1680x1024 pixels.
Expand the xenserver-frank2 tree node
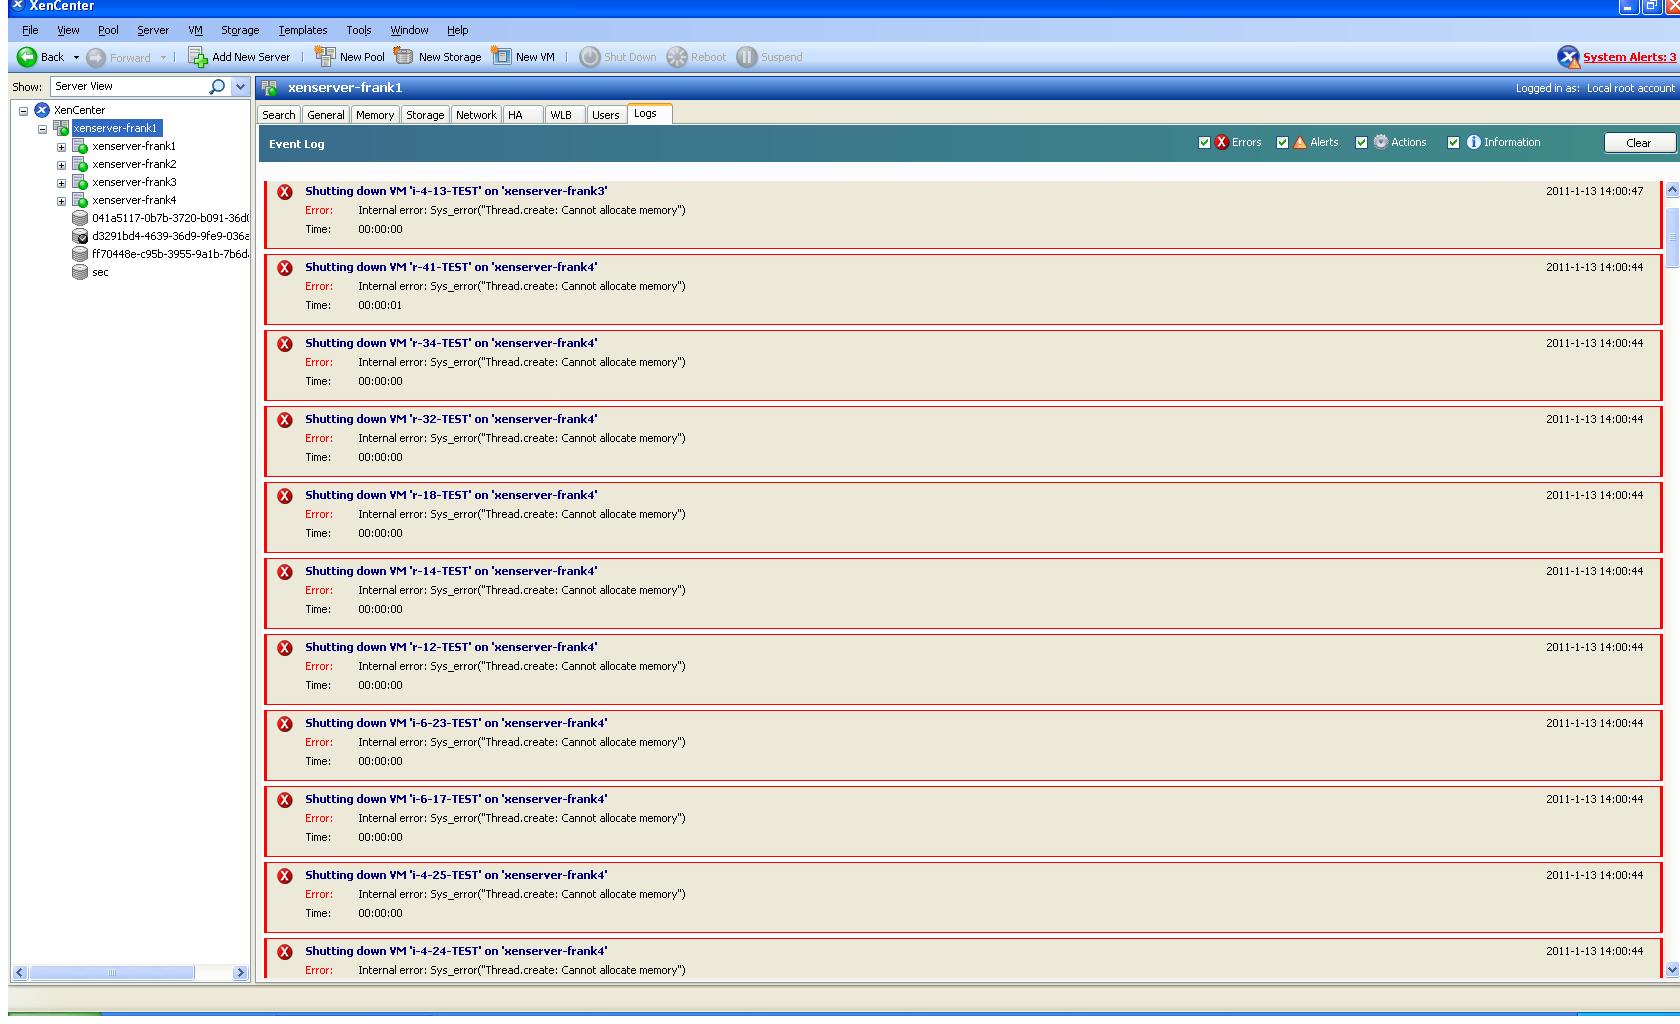click(x=61, y=165)
